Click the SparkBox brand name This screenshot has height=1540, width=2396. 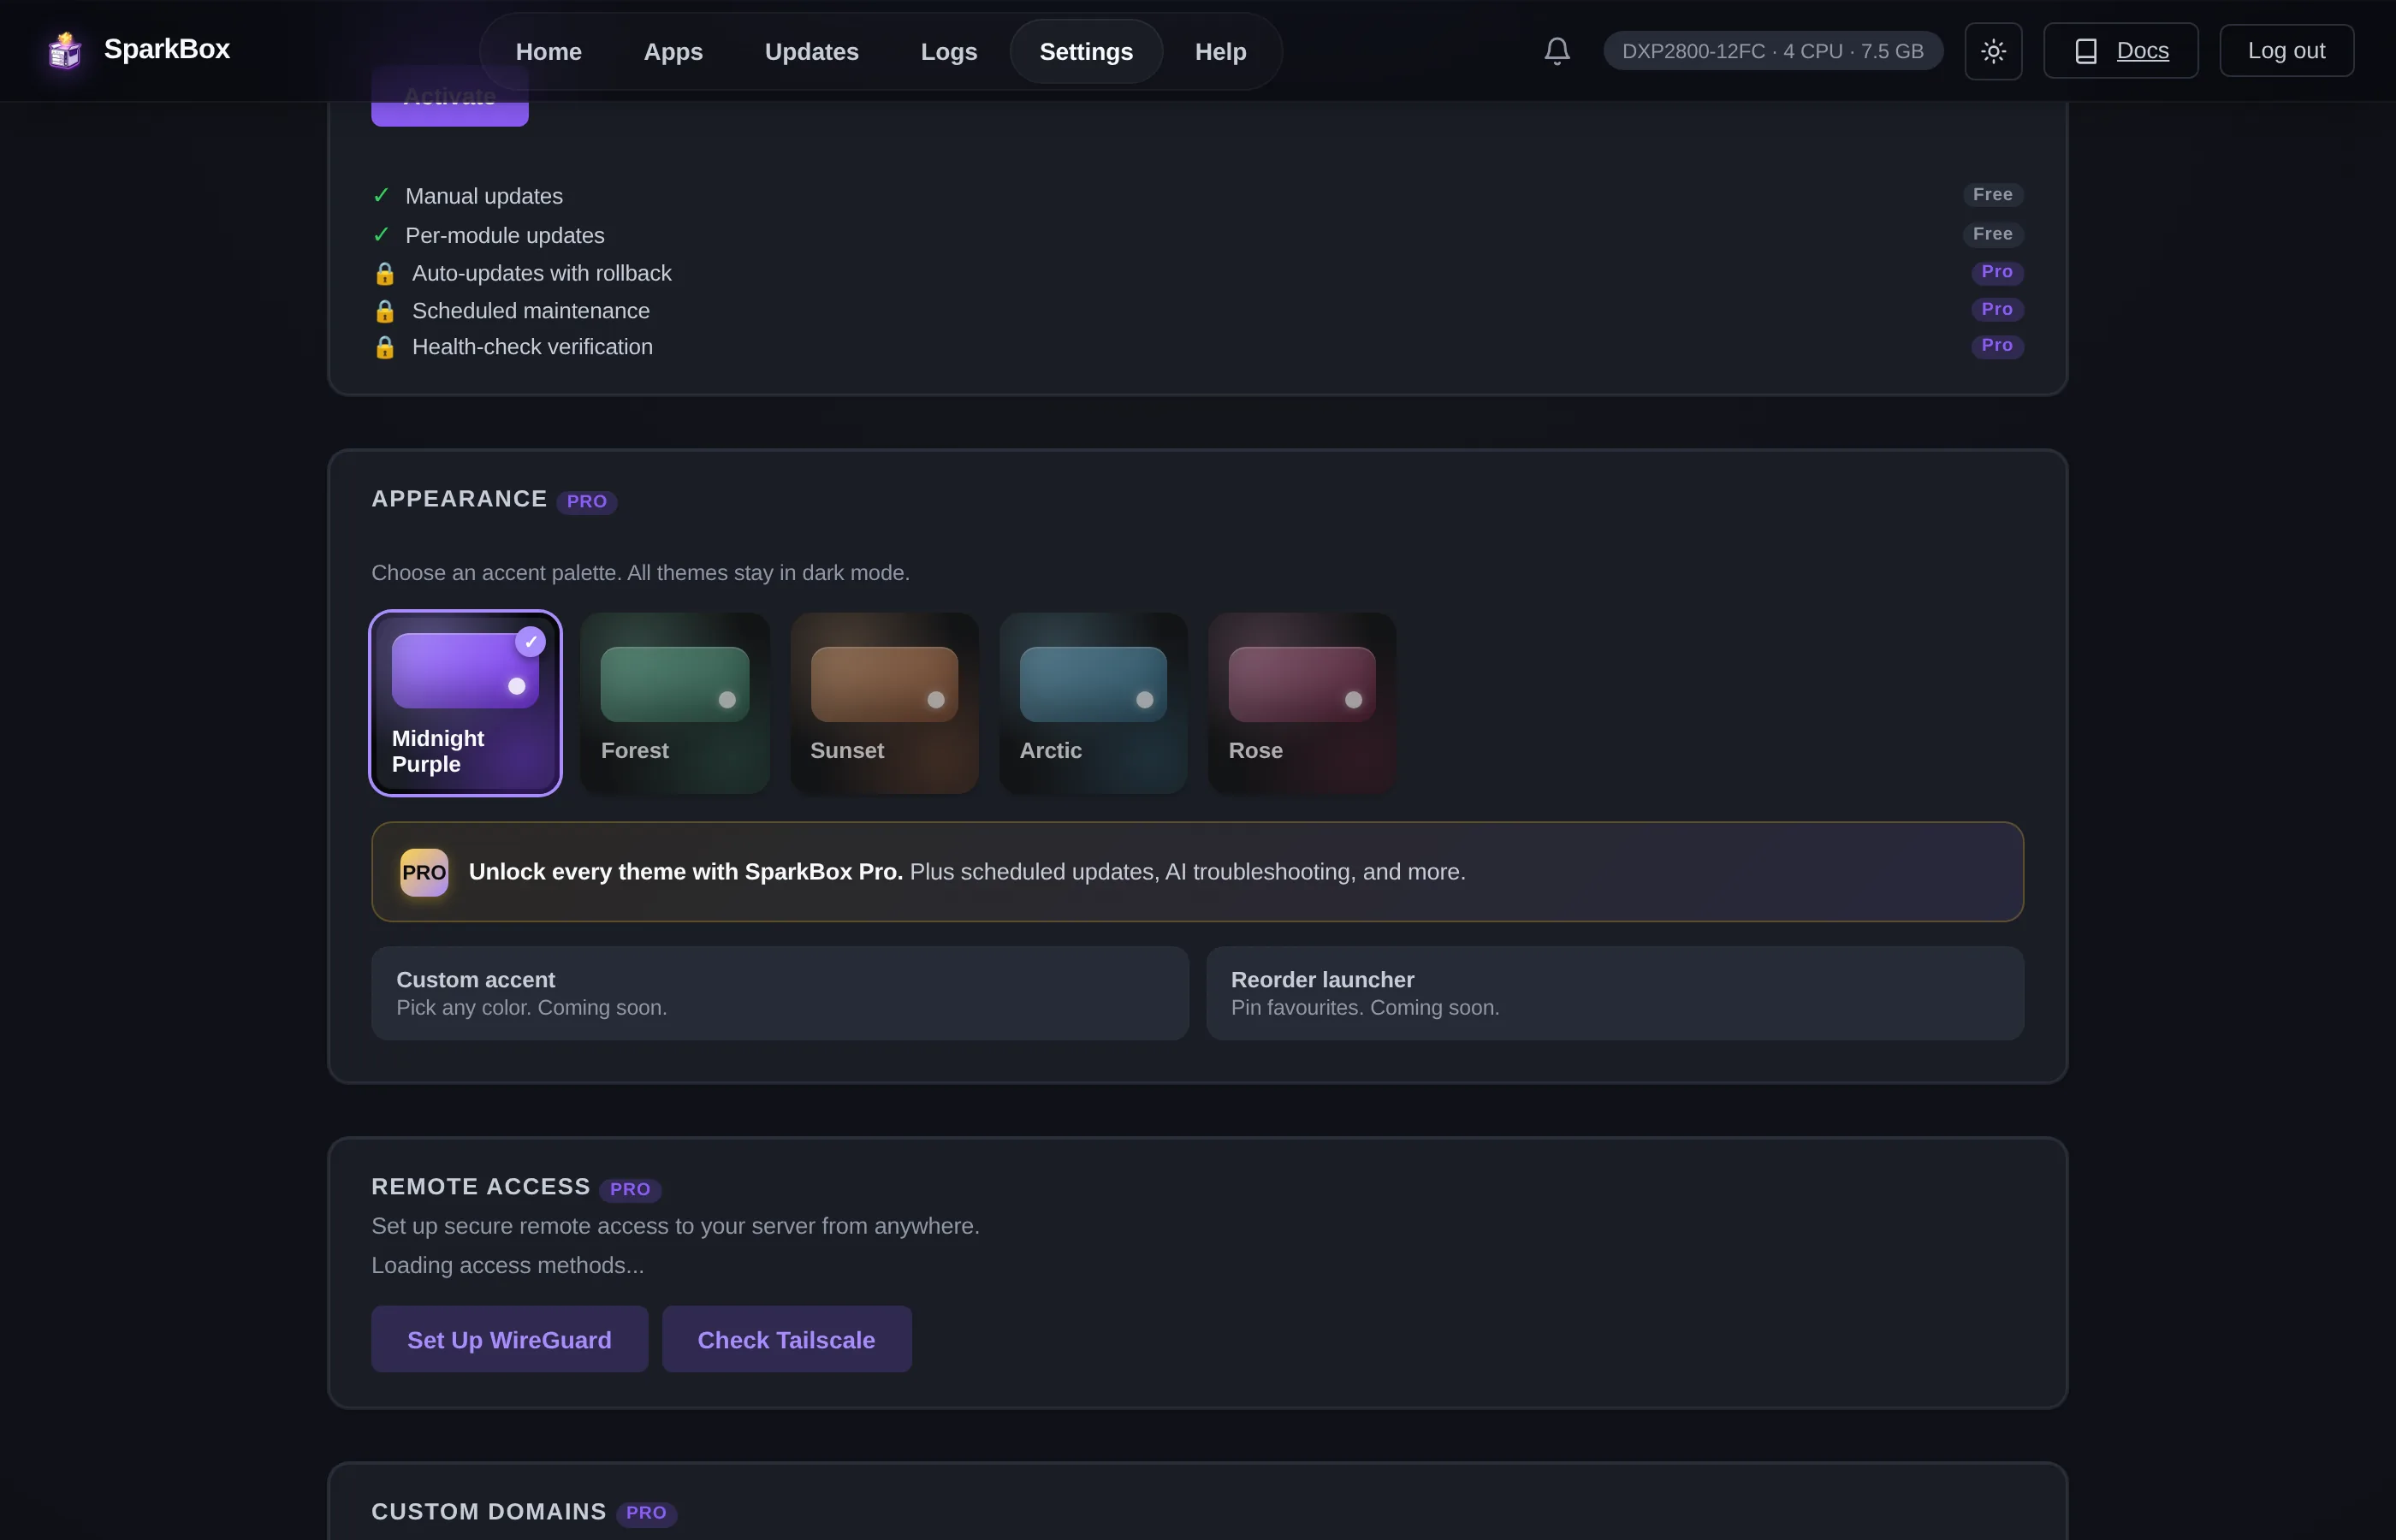(167, 49)
